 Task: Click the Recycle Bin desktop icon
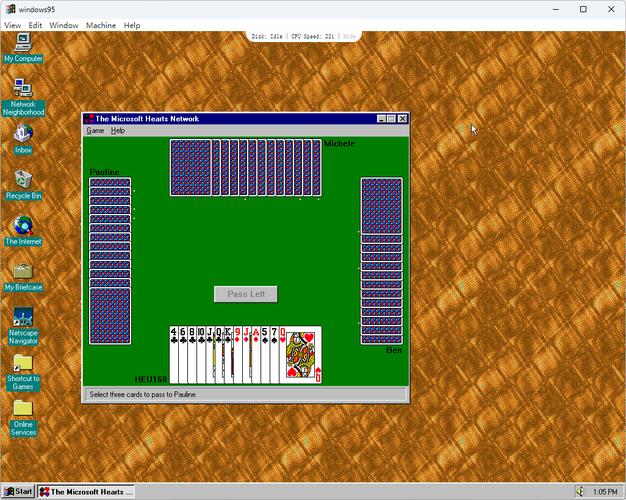pos(23,185)
